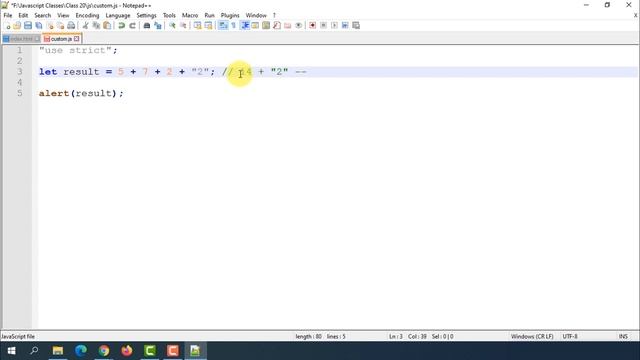Open the Tools menu
640x360 pixels.
[x=169, y=15]
